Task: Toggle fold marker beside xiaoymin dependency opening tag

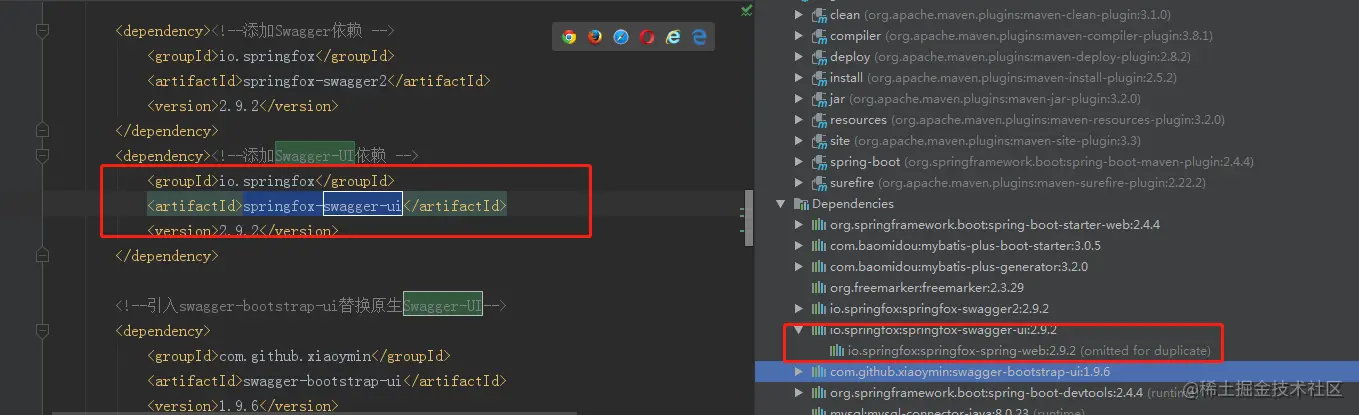Action: coord(42,331)
